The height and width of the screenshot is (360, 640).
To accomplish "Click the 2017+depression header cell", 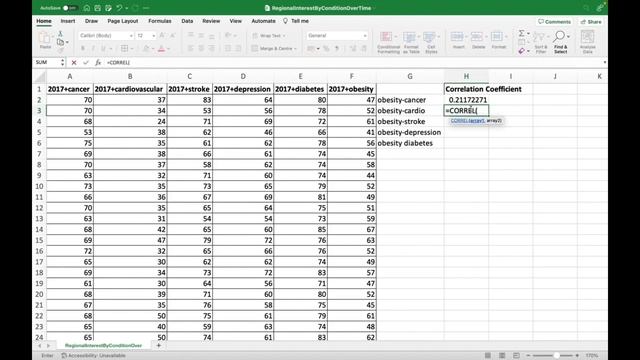I will (243, 89).
